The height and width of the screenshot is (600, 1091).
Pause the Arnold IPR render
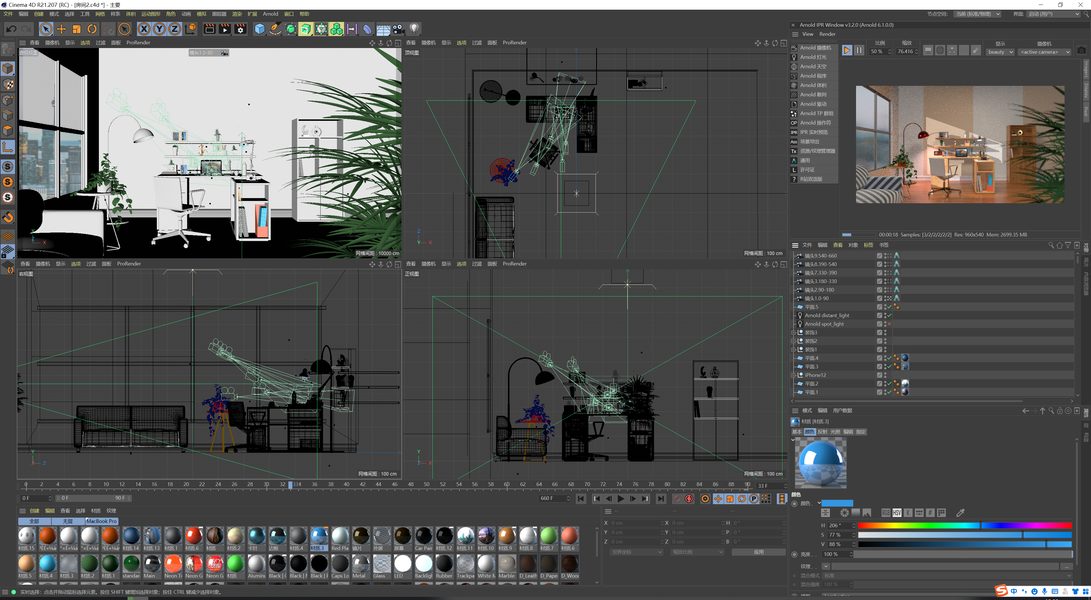(x=859, y=50)
